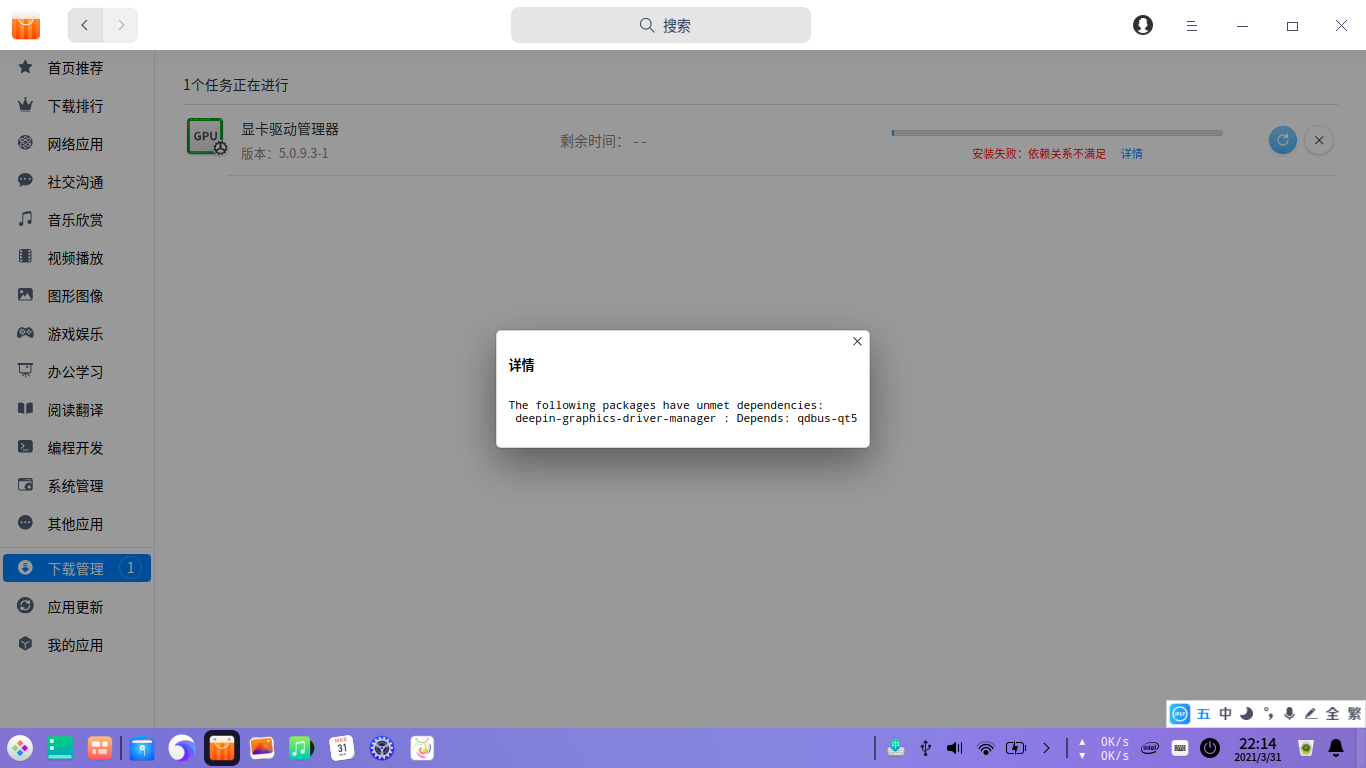Open the launcher from the dock
This screenshot has width=1366, height=768.
(20, 747)
